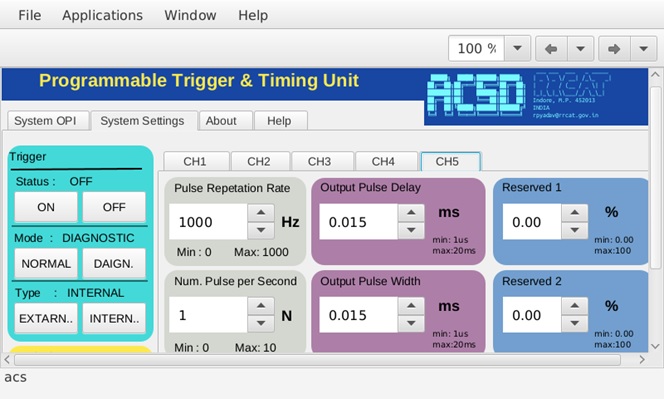Open the Help tab below the title
Screen dimensions: 664x399
(x=280, y=121)
